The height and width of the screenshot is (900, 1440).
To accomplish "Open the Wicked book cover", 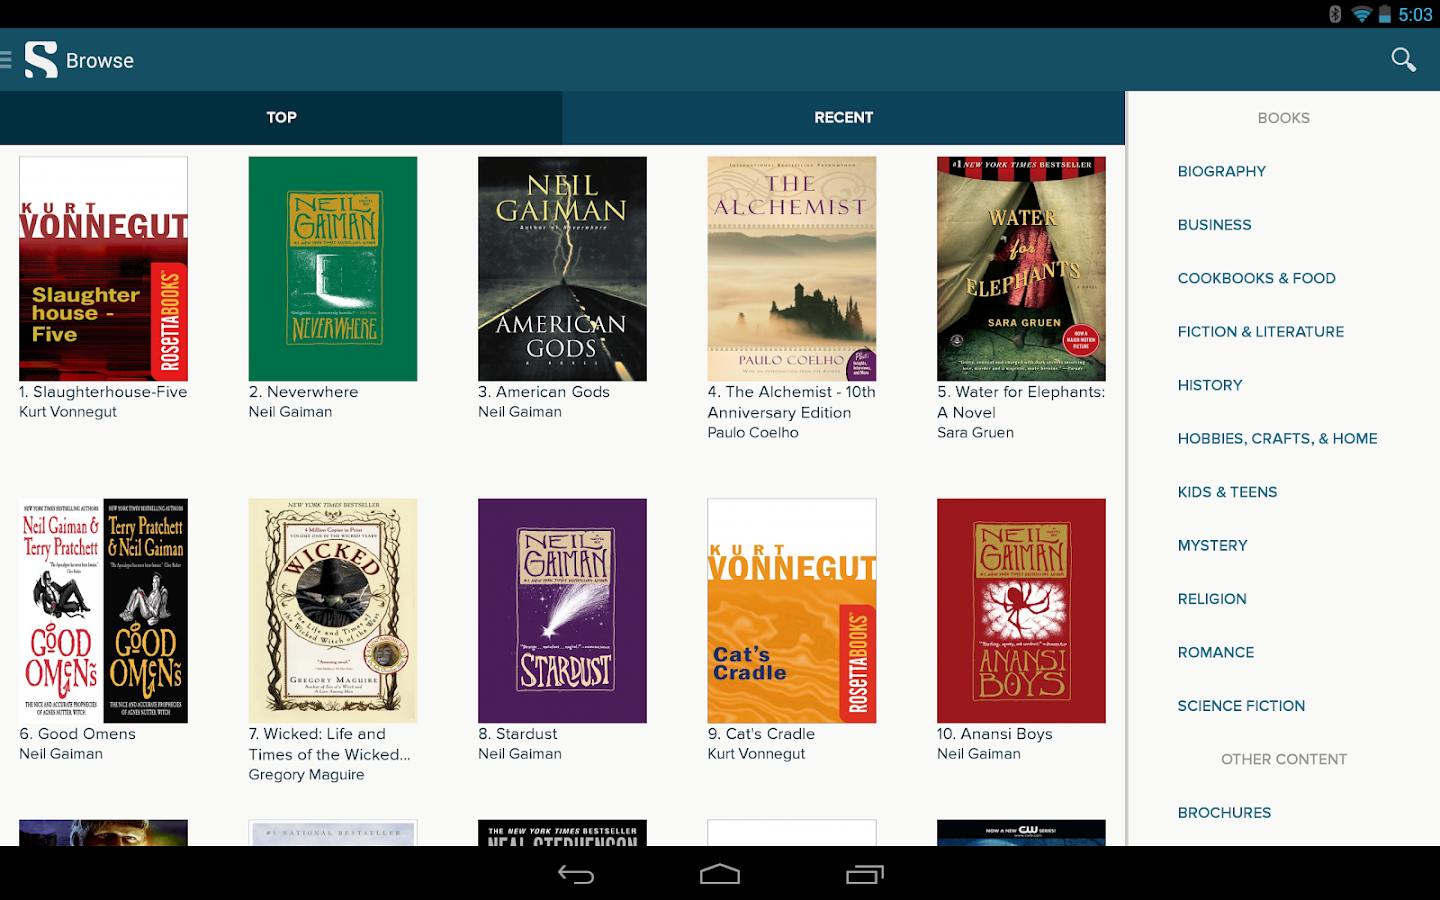I will [x=333, y=611].
